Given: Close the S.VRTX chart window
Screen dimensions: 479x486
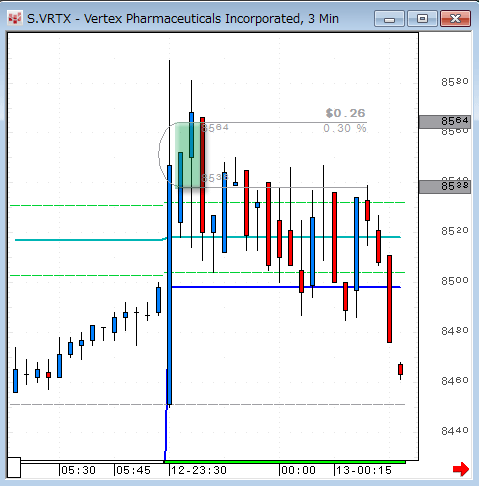Looking at the screenshot, I should 455,19.
